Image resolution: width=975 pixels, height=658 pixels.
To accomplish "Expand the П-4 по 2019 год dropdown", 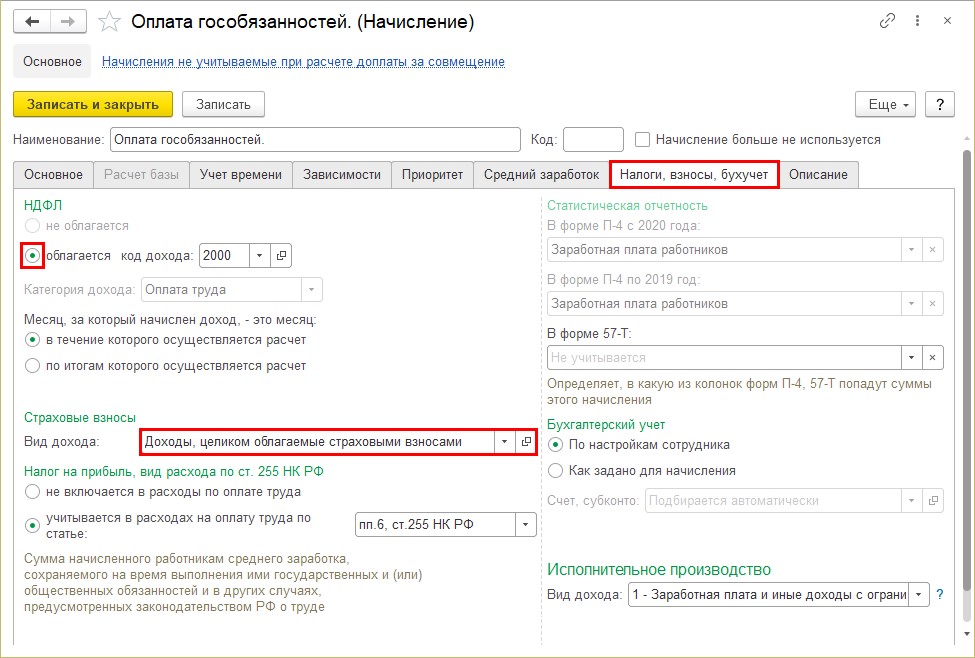I will click(x=911, y=304).
